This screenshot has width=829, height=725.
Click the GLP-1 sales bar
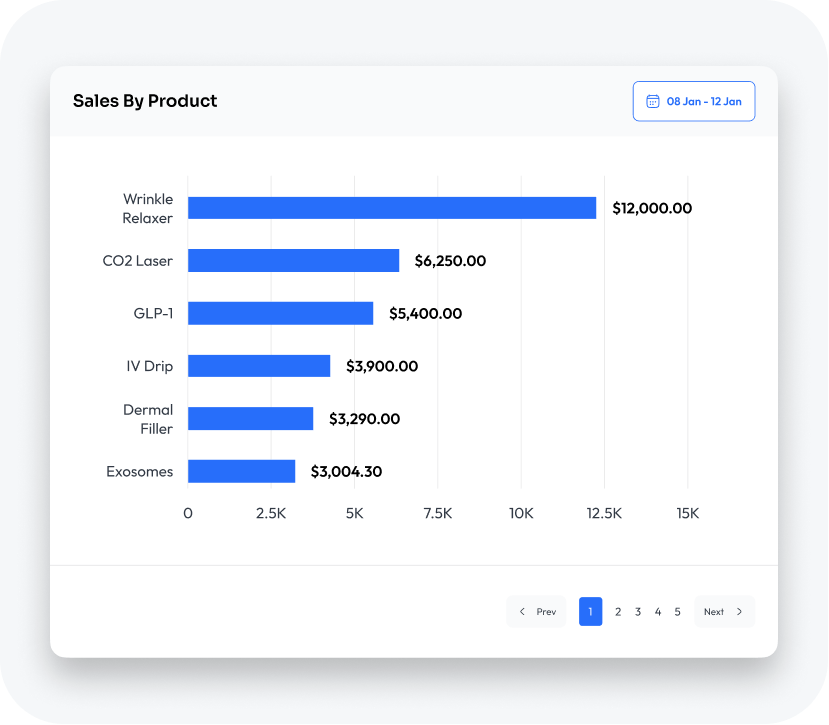click(x=280, y=313)
